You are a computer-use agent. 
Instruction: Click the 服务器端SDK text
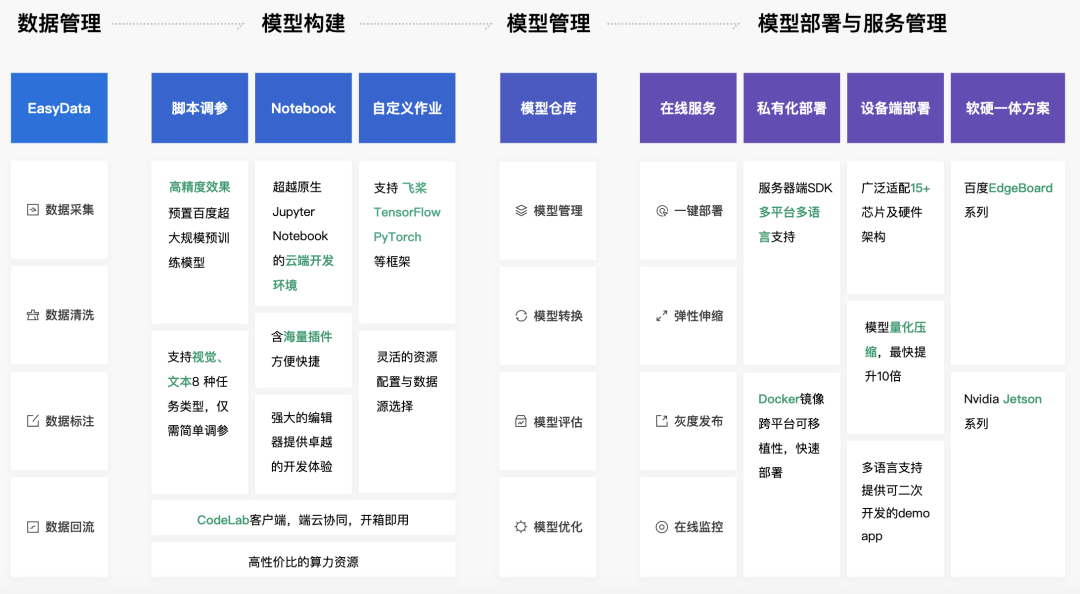pos(796,188)
